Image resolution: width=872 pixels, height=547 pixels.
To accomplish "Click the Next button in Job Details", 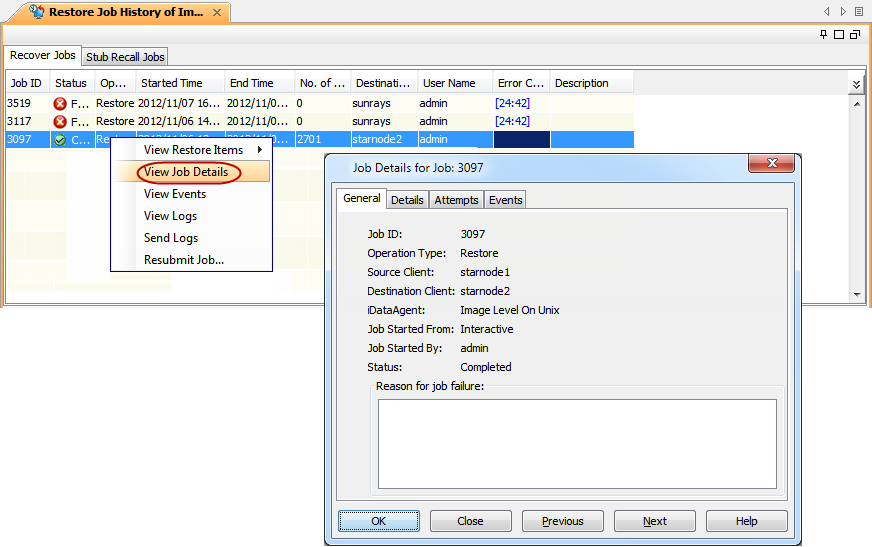I will [x=654, y=521].
